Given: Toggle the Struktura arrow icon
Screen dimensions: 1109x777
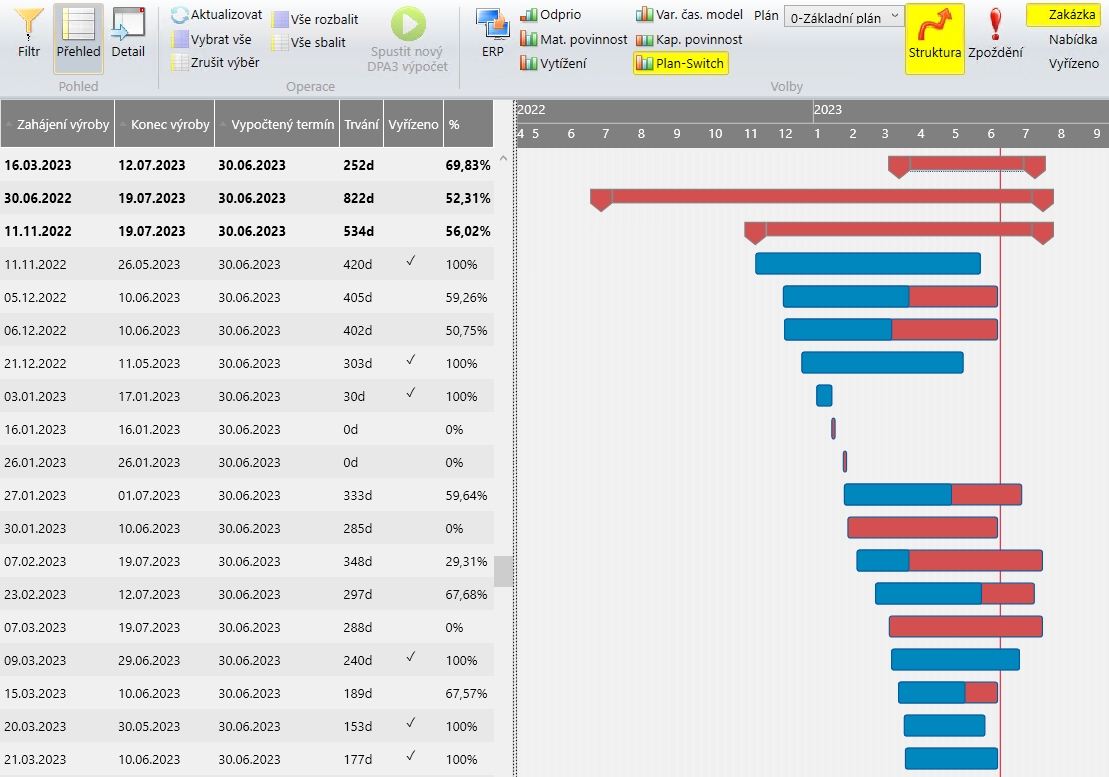Looking at the screenshot, I should (x=934, y=26).
